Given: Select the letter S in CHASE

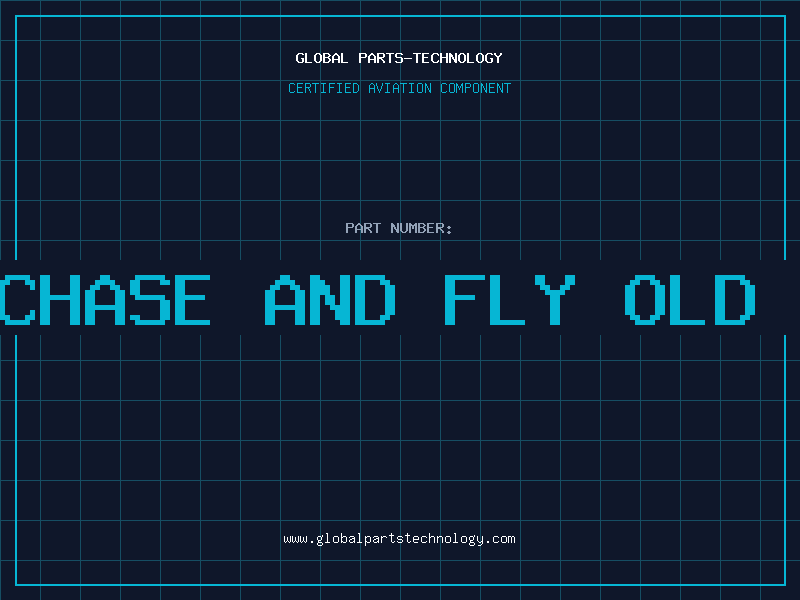Looking at the screenshot, I should click(150, 299).
